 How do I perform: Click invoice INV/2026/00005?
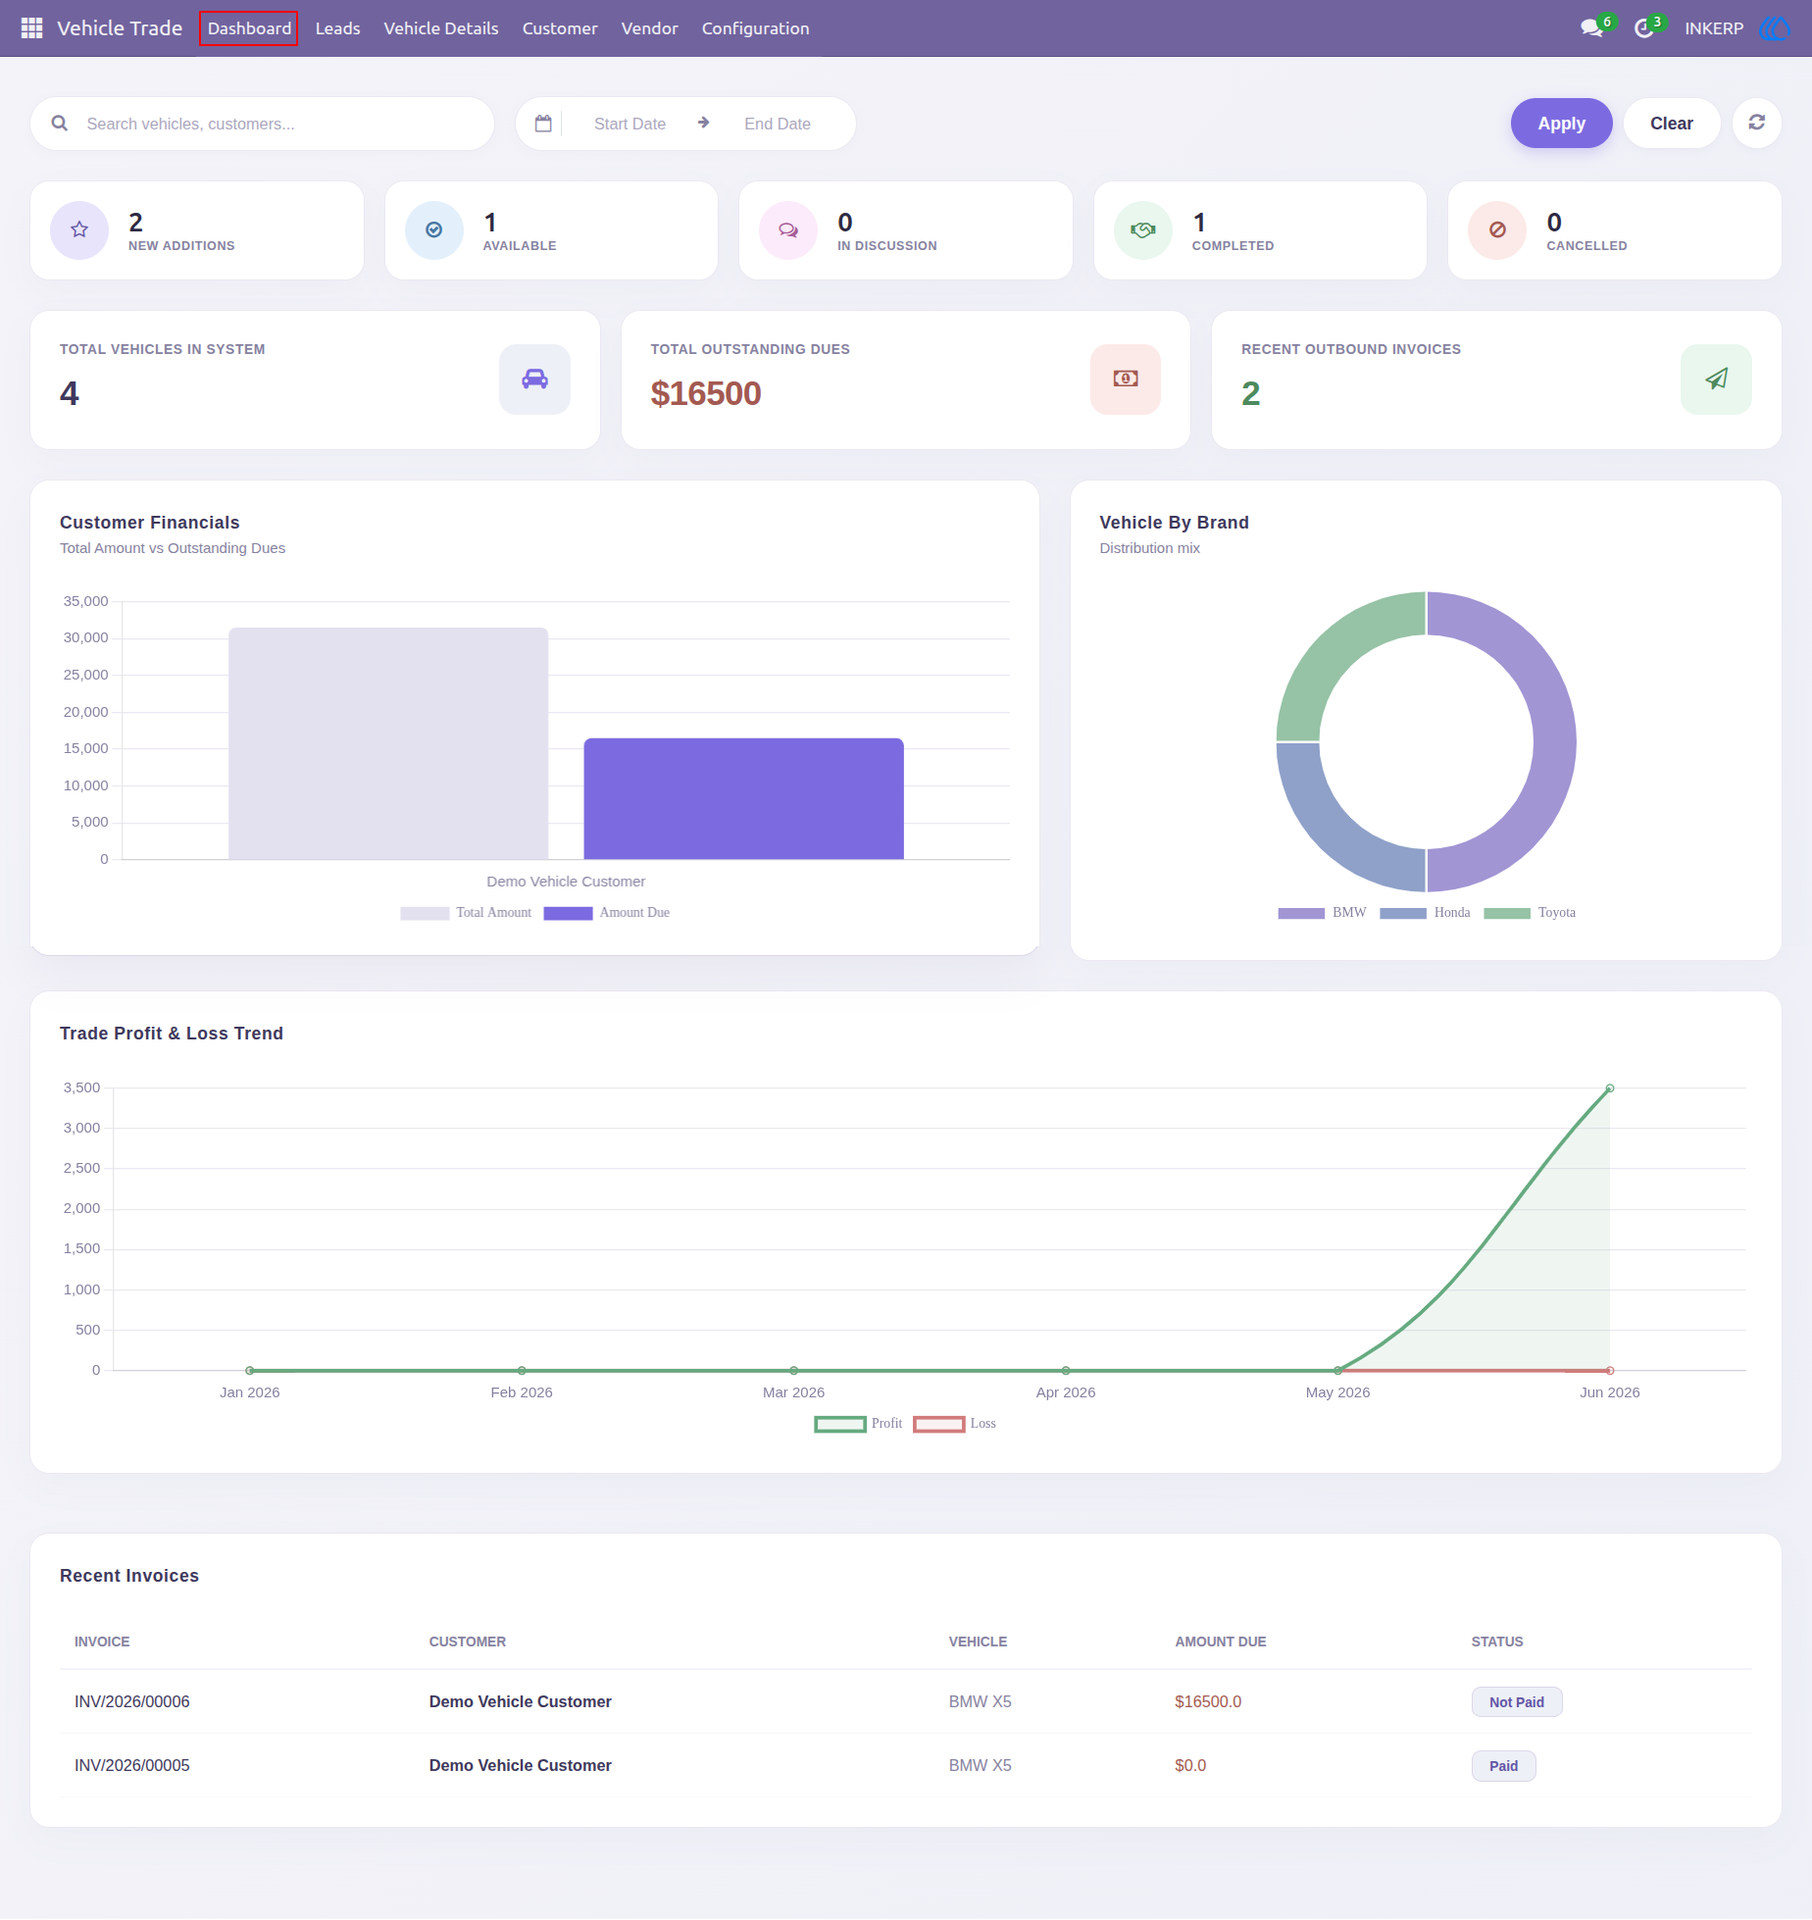coord(132,1766)
